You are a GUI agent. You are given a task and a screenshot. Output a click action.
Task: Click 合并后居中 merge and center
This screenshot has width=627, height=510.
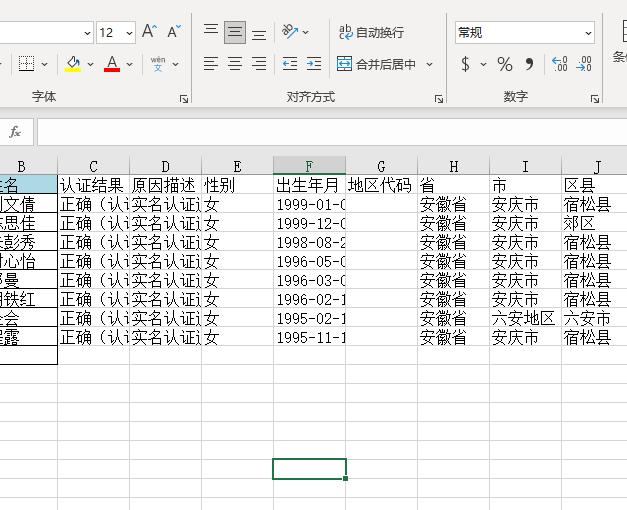[x=376, y=64]
